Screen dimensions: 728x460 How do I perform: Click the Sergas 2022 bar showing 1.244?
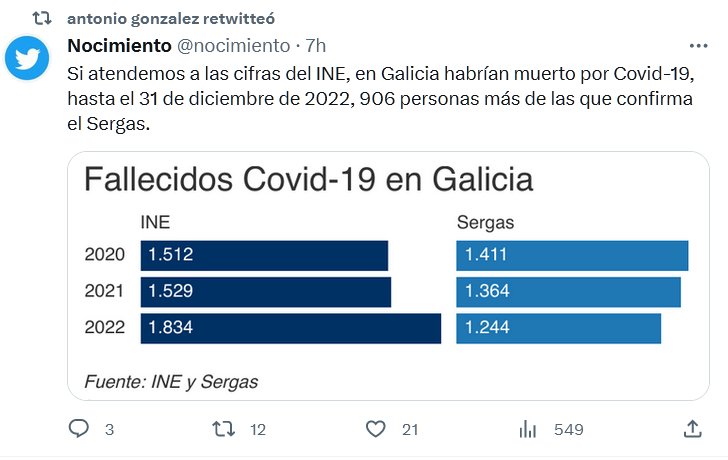[558, 328]
